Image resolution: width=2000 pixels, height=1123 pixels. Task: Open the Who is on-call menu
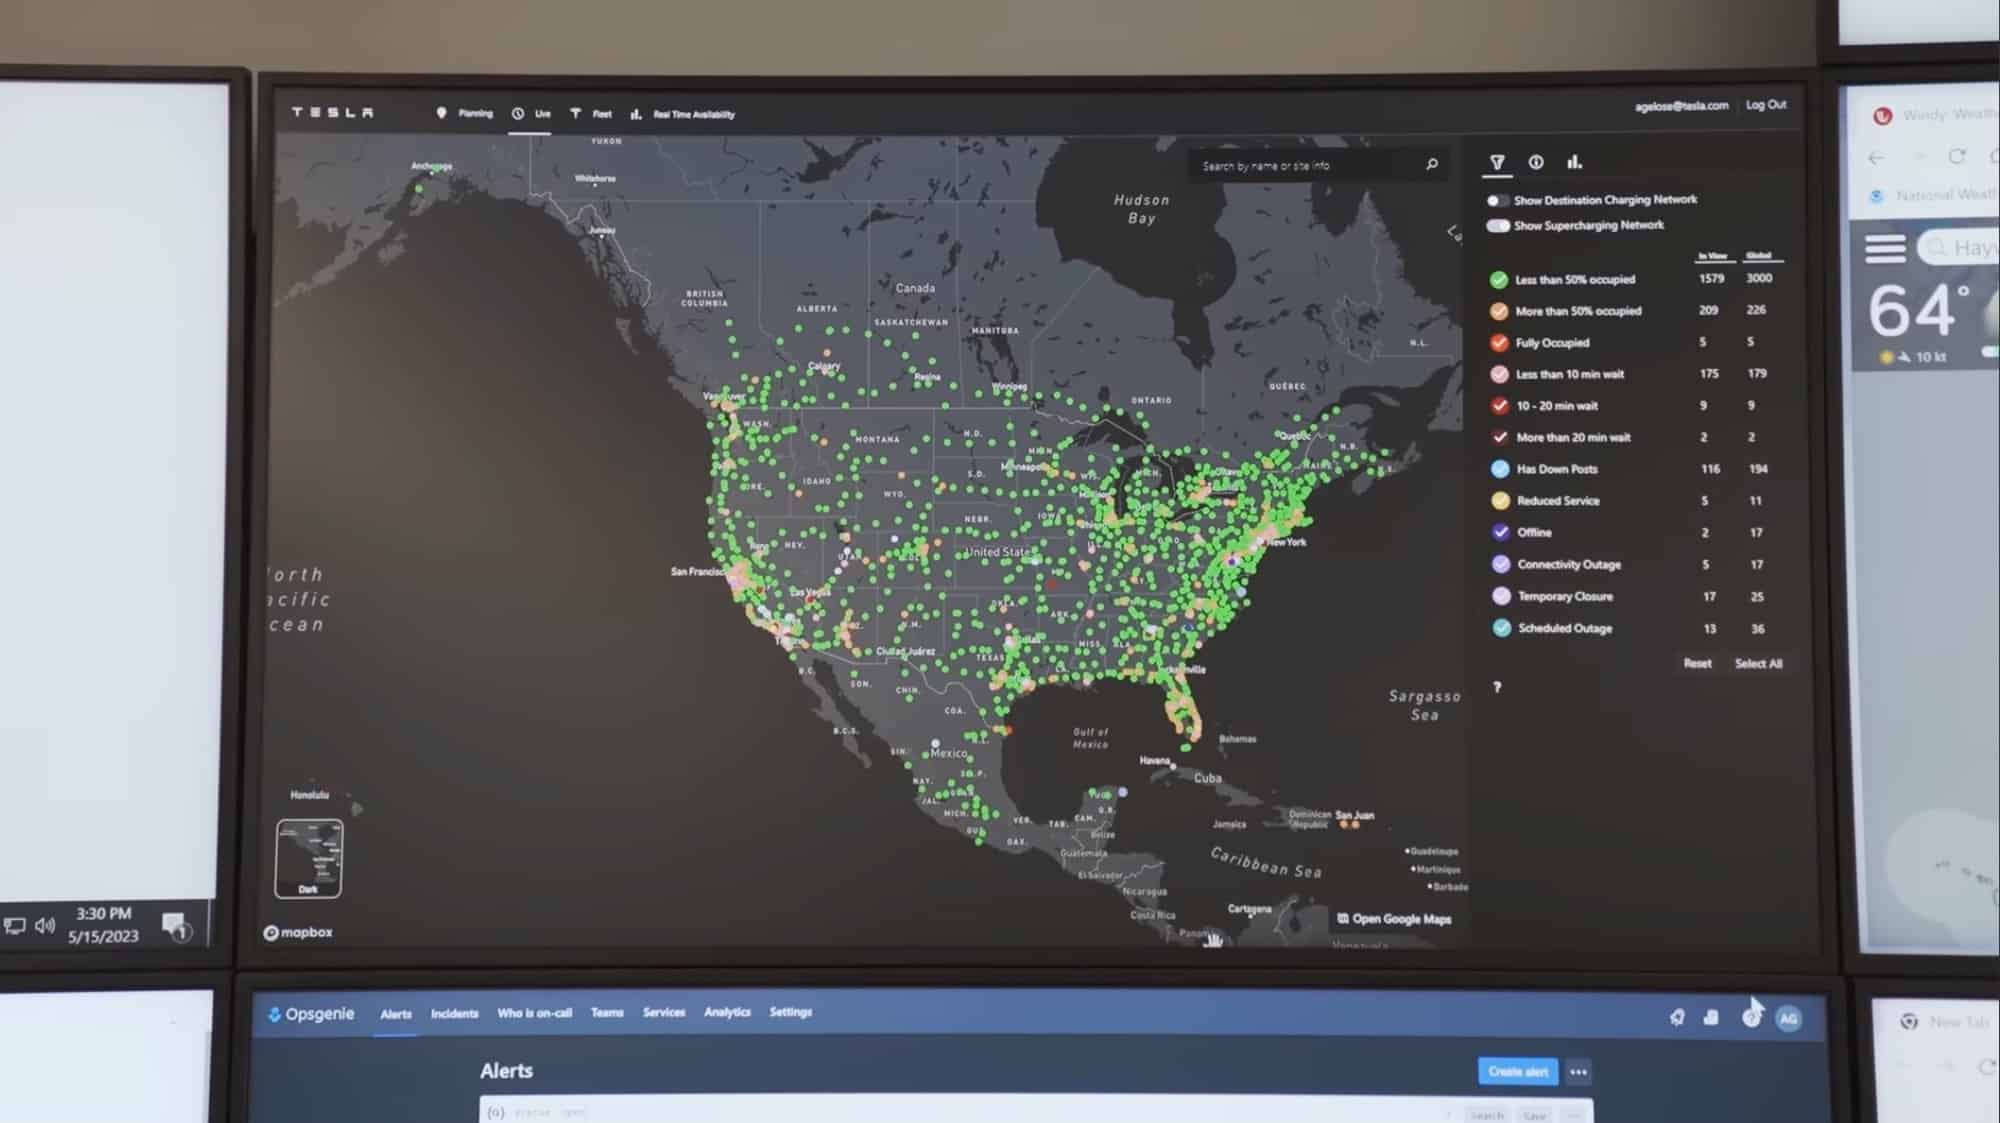click(534, 1014)
